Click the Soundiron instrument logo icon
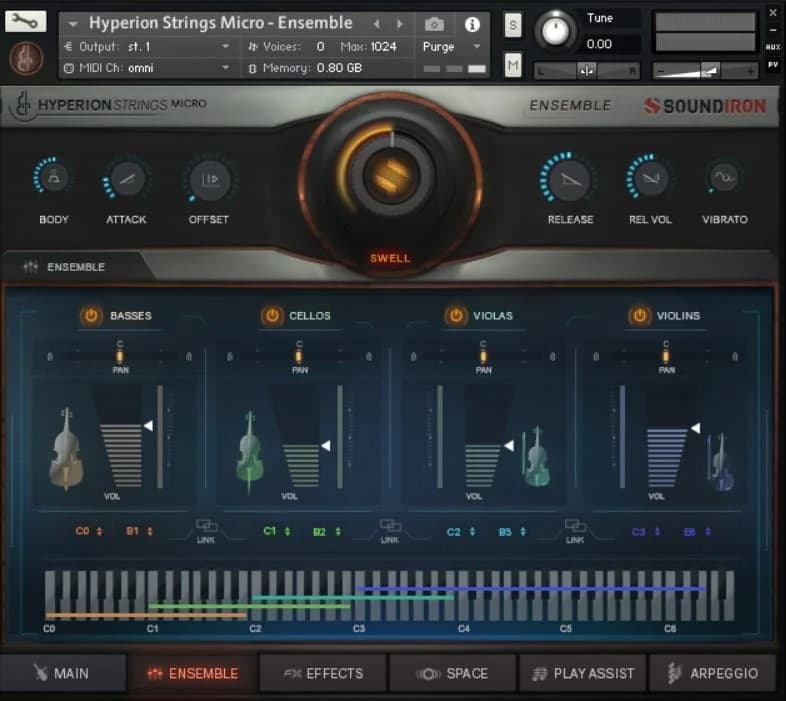 coord(26,58)
